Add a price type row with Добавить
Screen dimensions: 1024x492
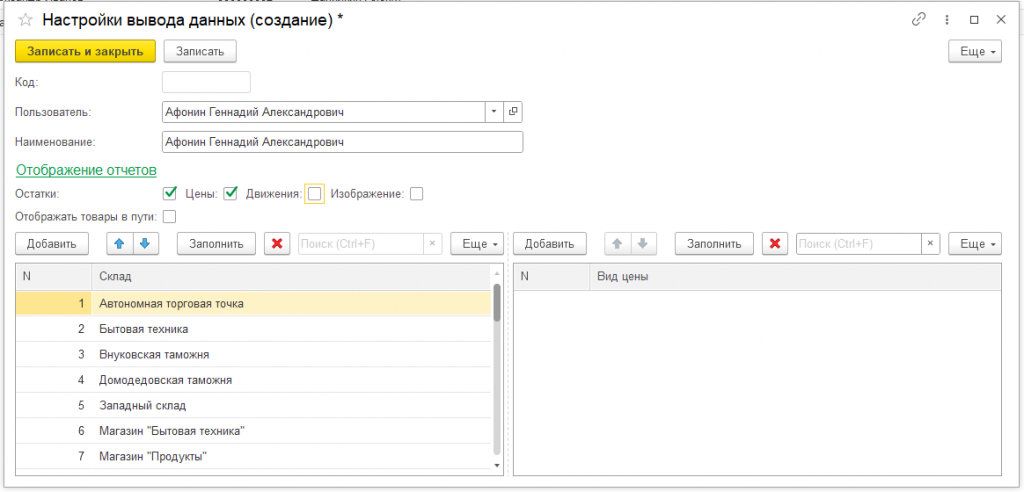[x=550, y=244]
